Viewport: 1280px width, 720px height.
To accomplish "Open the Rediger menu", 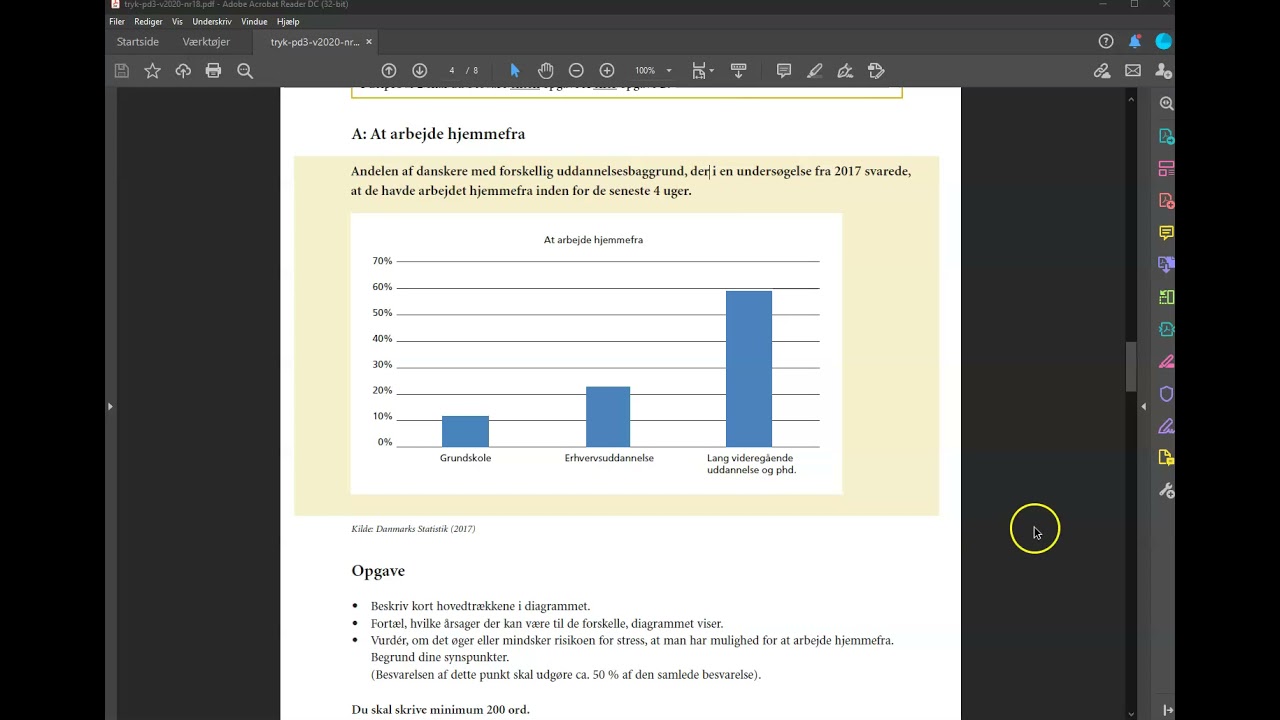I will pyautogui.click(x=148, y=21).
